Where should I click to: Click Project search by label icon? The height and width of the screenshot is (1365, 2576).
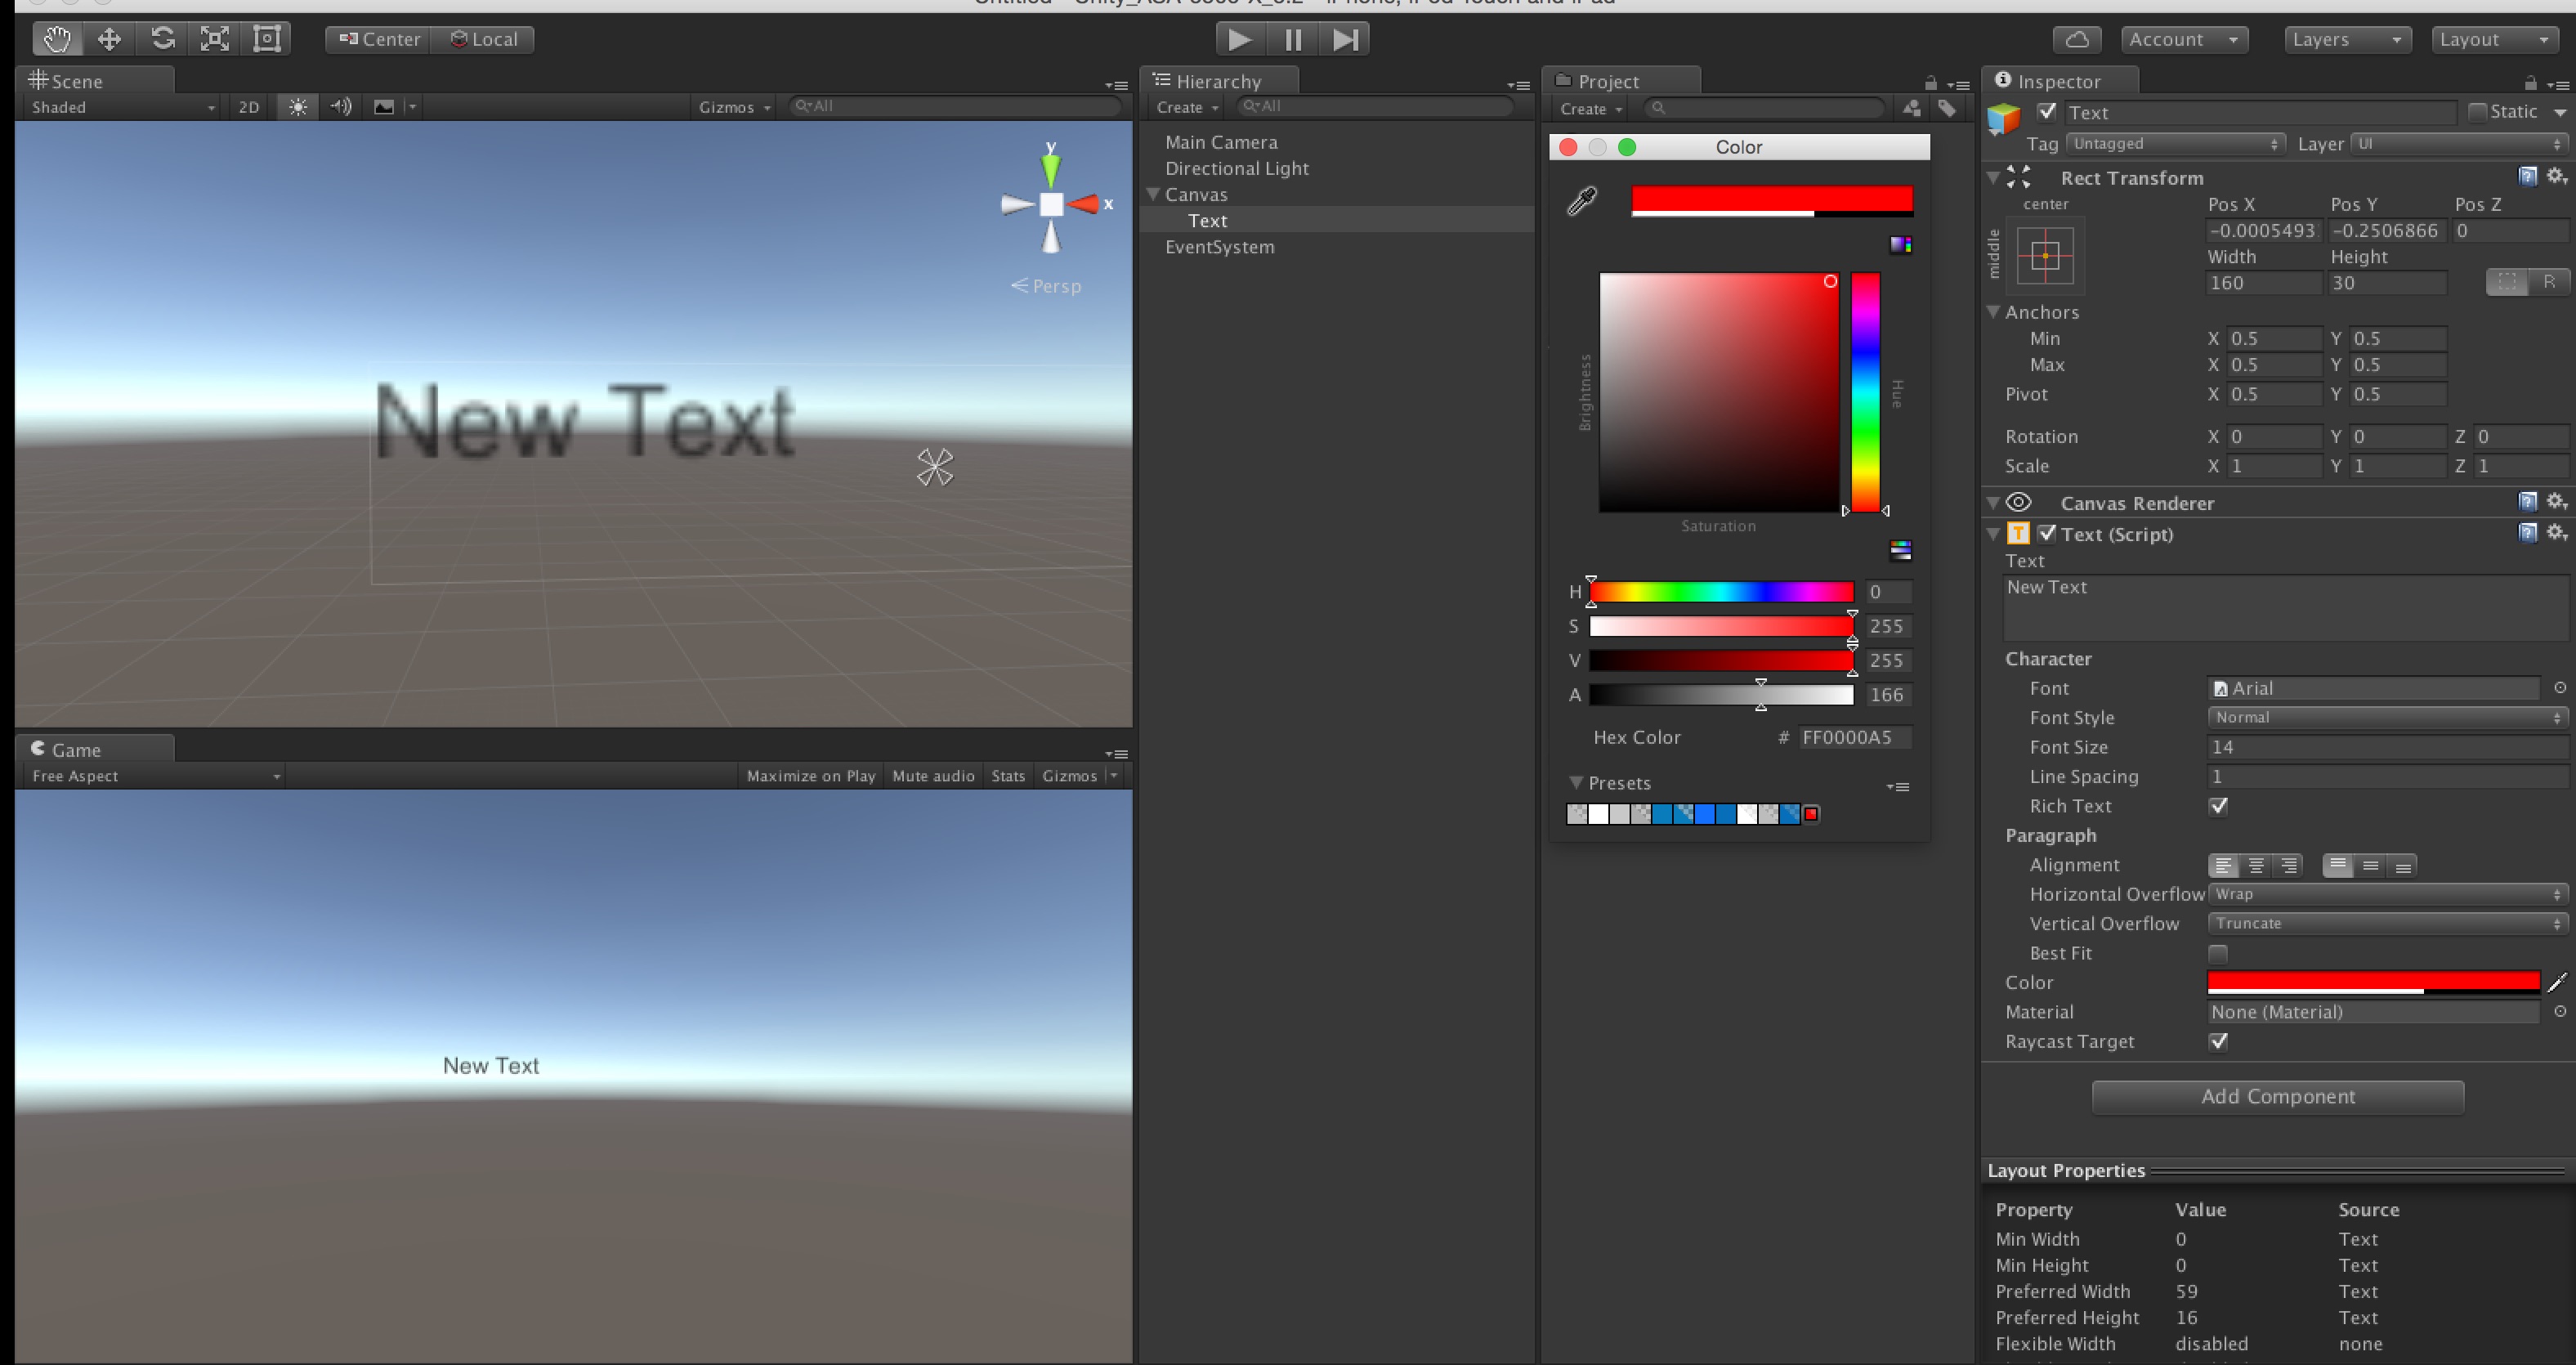1947,108
